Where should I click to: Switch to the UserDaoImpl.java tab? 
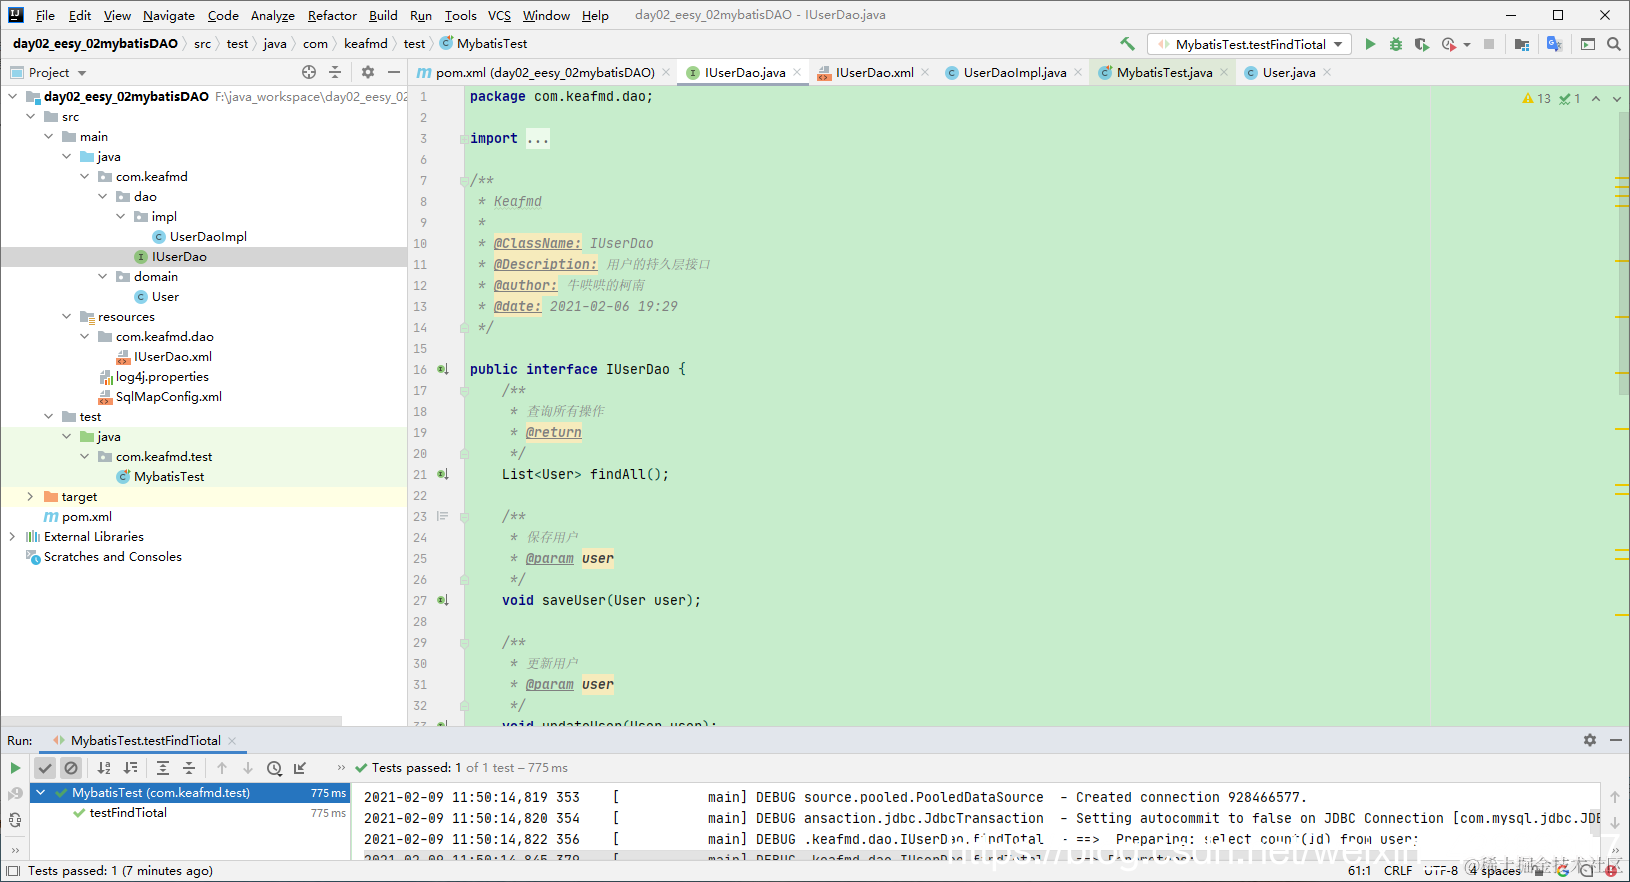click(1015, 72)
